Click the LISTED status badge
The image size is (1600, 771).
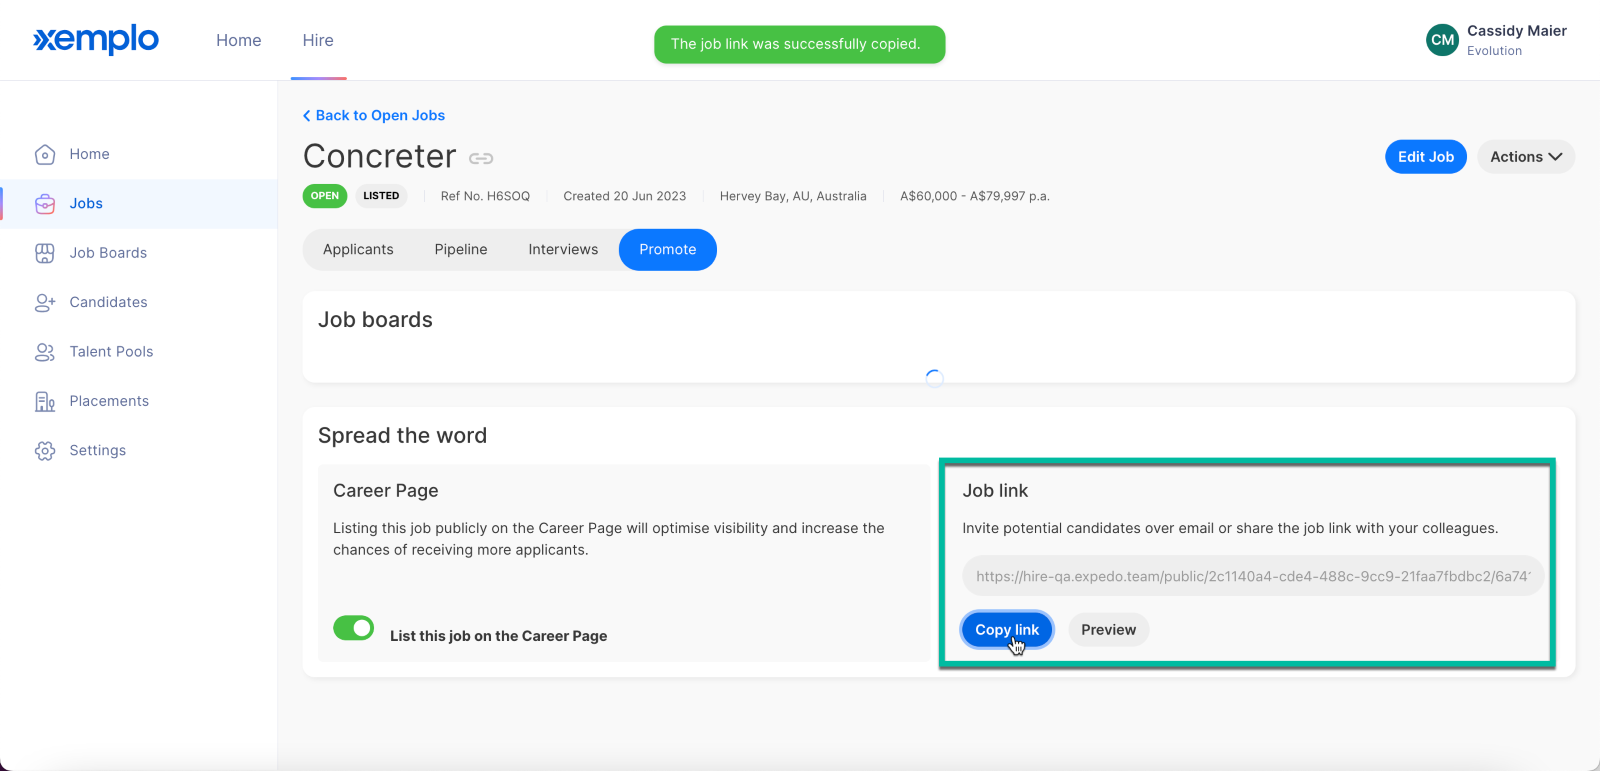click(x=381, y=196)
